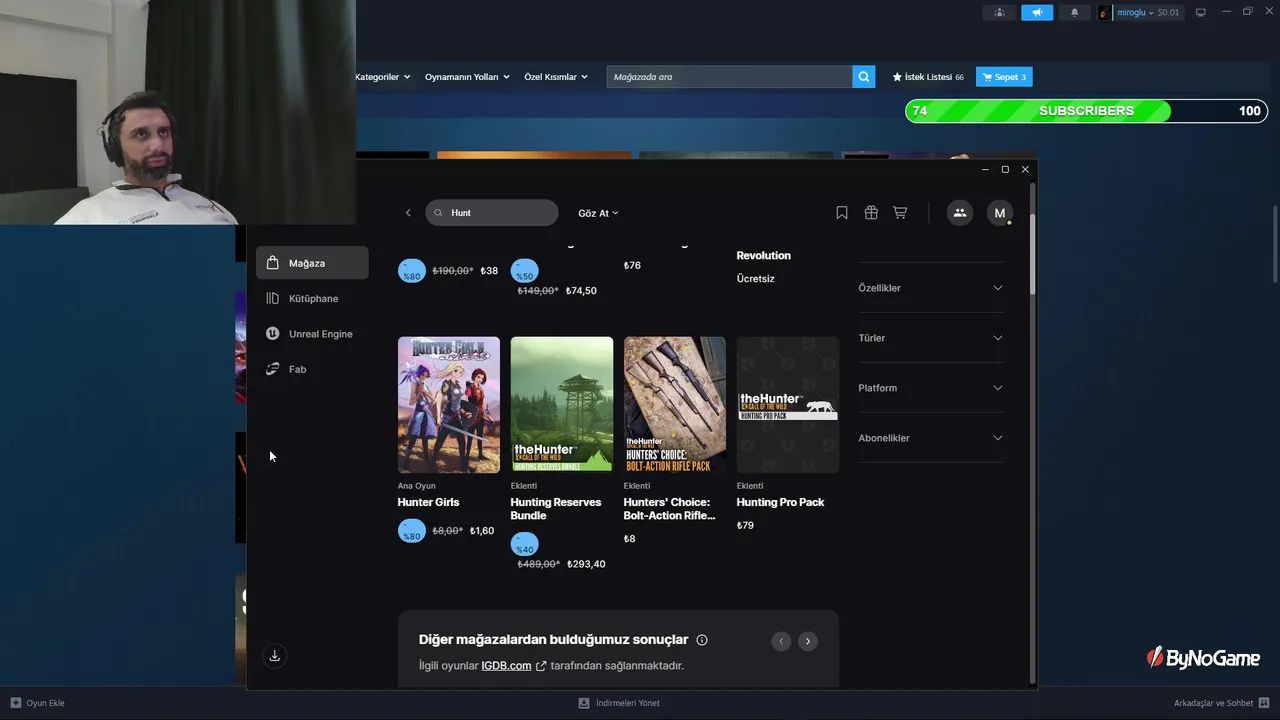The height and width of the screenshot is (720, 1280).
Task: Open the Göz At dropdown
Action: point(598,213)
